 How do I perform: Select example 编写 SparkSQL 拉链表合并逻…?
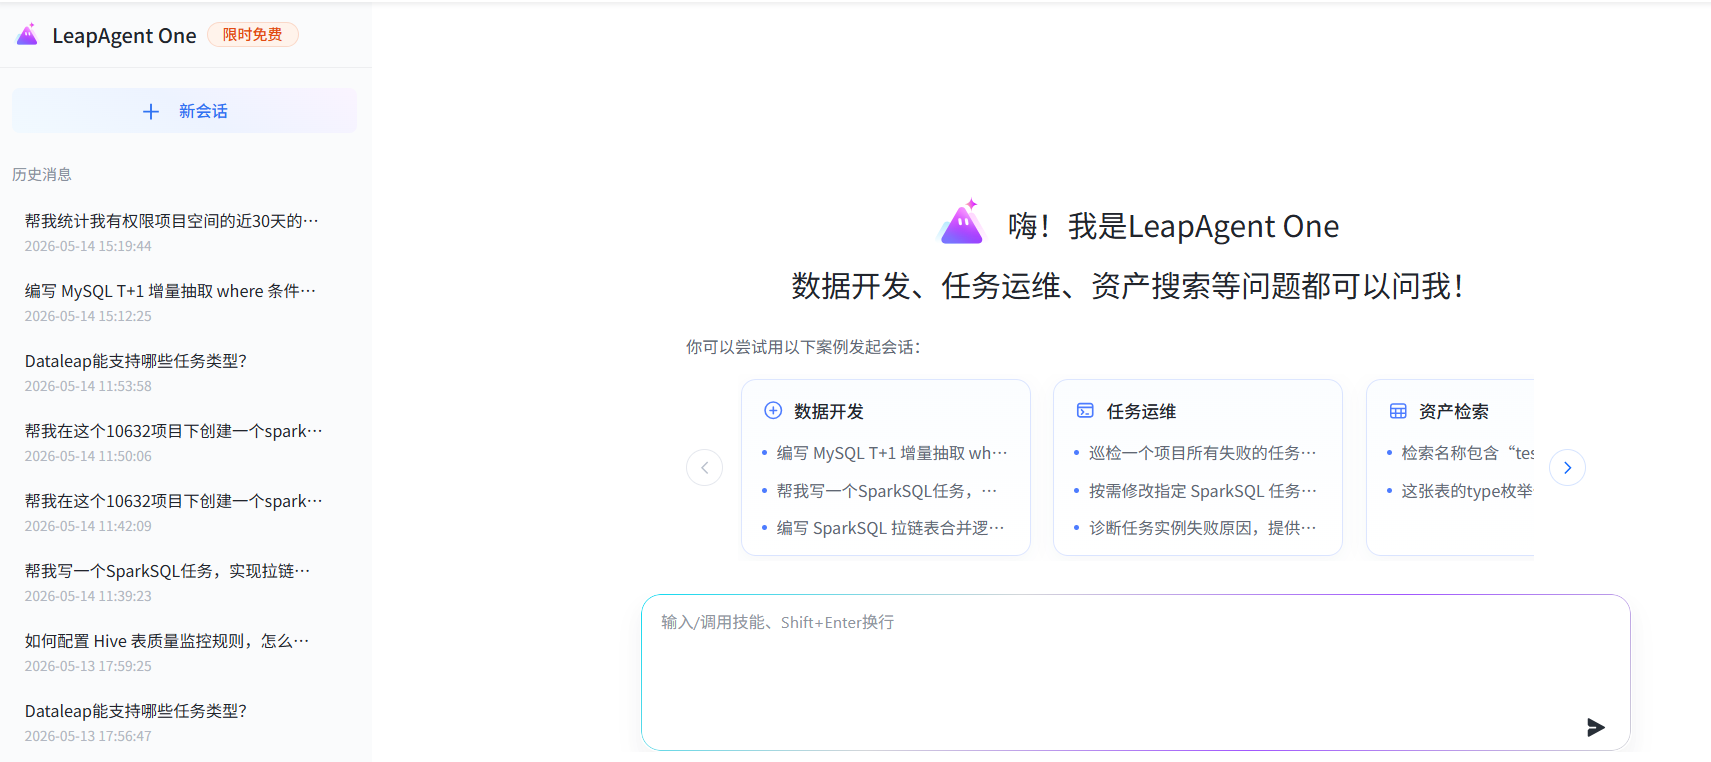click(890, 528)
